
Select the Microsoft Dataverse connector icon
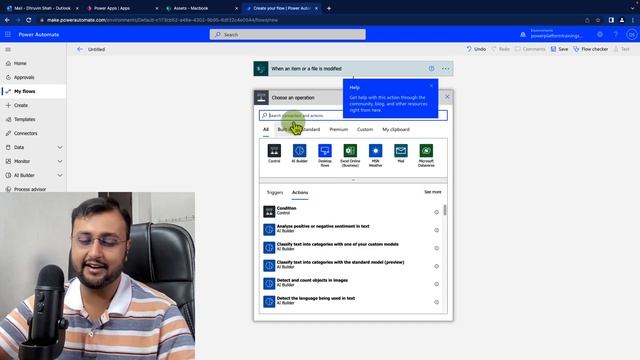pyautogui.click(x=426, y=151)
